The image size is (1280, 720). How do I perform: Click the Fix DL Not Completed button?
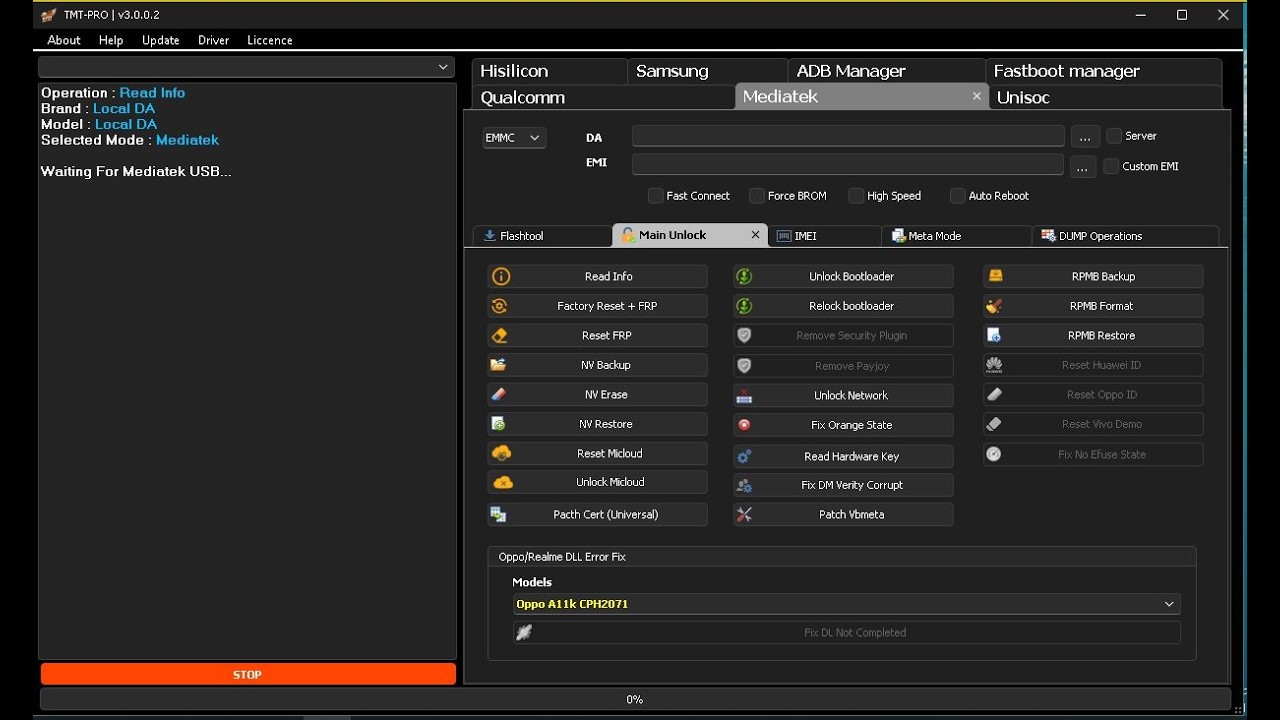click(x=847, y=633)
